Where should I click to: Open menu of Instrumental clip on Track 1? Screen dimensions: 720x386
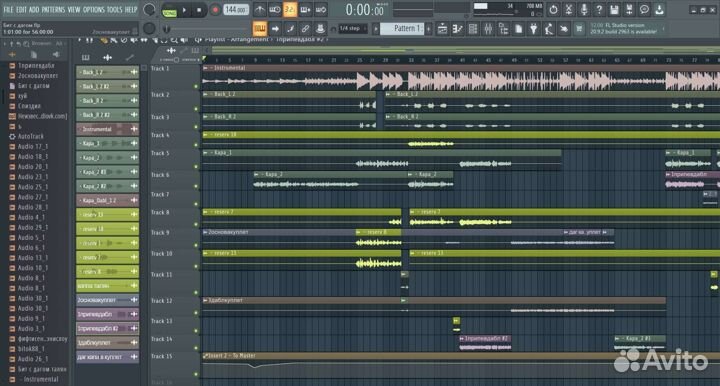[x=205, y=68]
